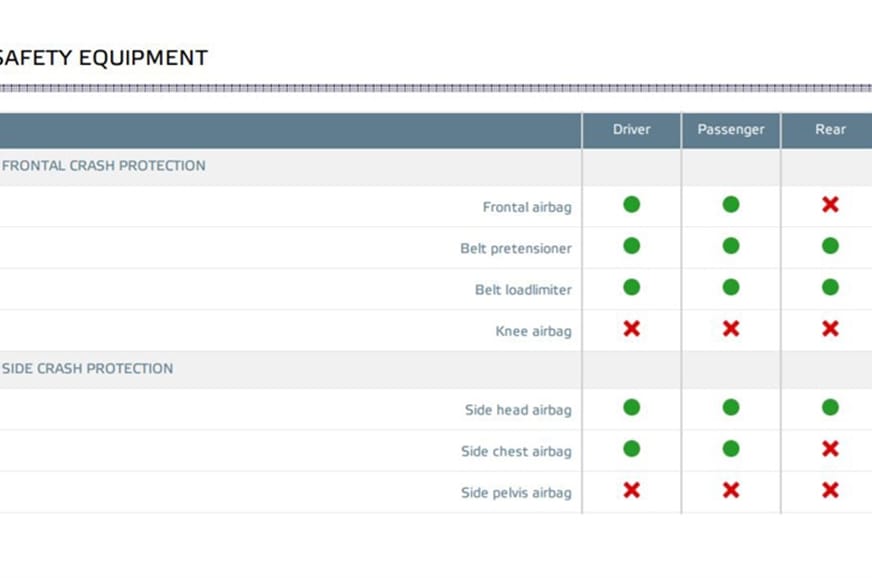
Task: Click the red X for Rear frontal airbag
Action: [x=830, y=205]
